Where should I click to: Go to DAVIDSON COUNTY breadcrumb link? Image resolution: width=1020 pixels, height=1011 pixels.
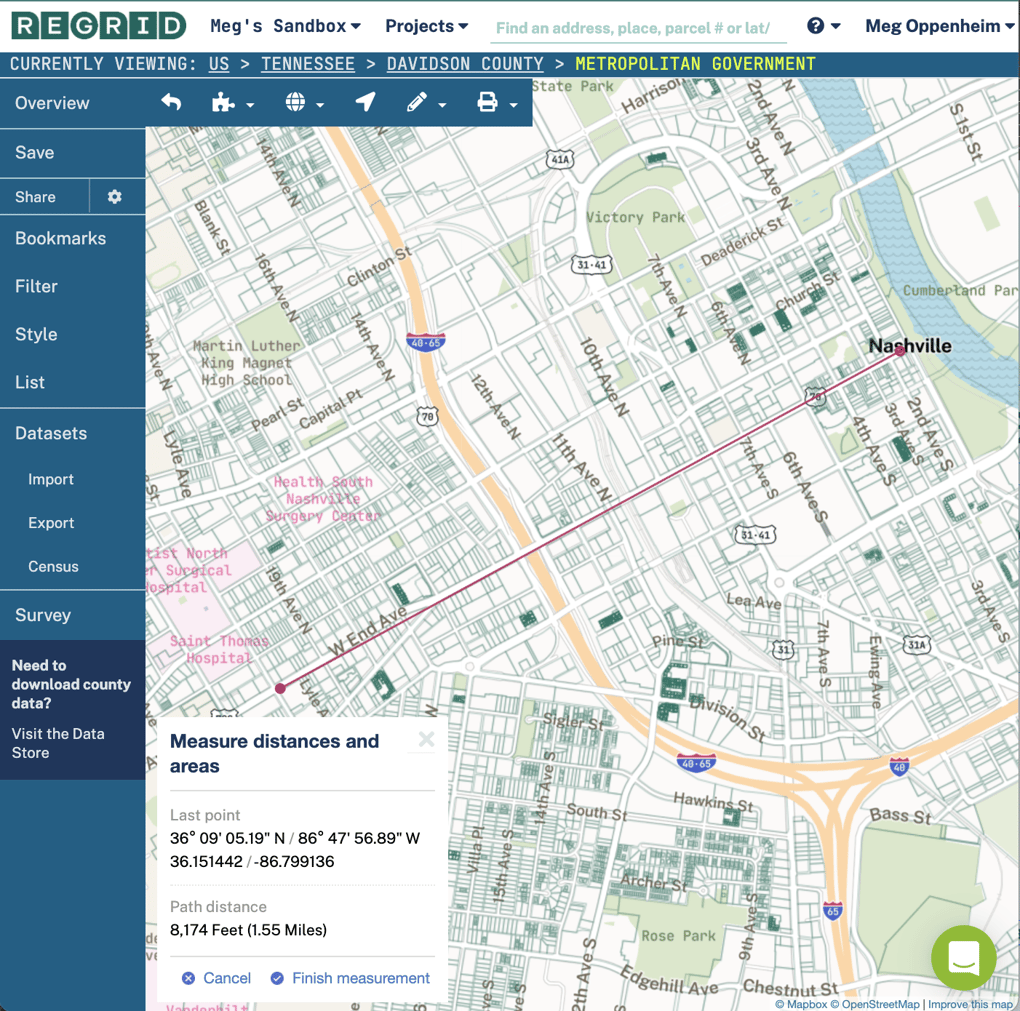coord(464,62)
